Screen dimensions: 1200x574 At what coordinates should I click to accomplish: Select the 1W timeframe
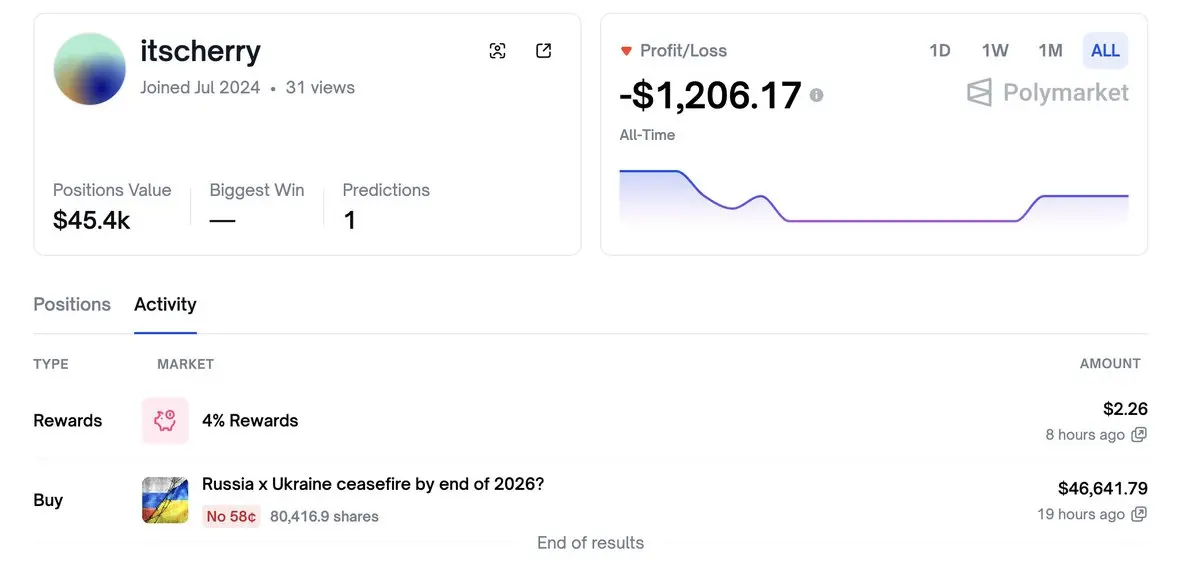(x=995, y=50)
